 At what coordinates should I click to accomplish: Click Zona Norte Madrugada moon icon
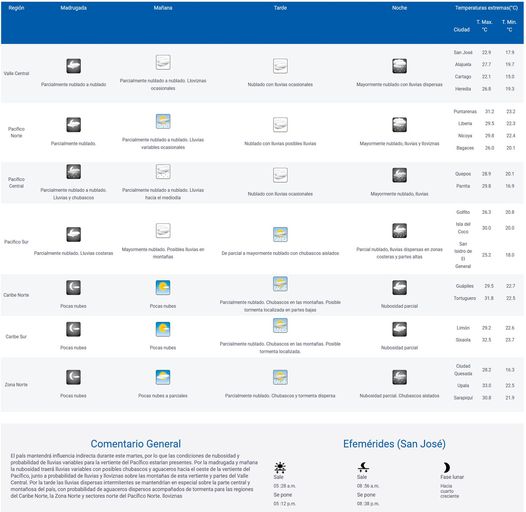click(73, 377)
